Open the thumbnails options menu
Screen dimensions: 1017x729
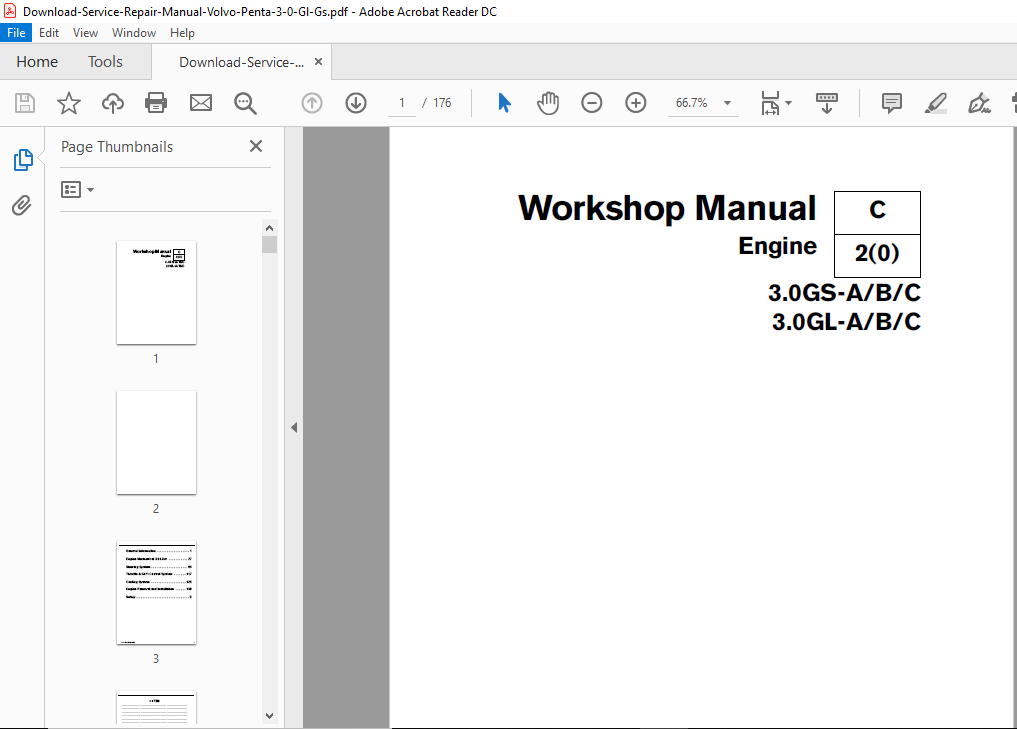coord(77,189)
